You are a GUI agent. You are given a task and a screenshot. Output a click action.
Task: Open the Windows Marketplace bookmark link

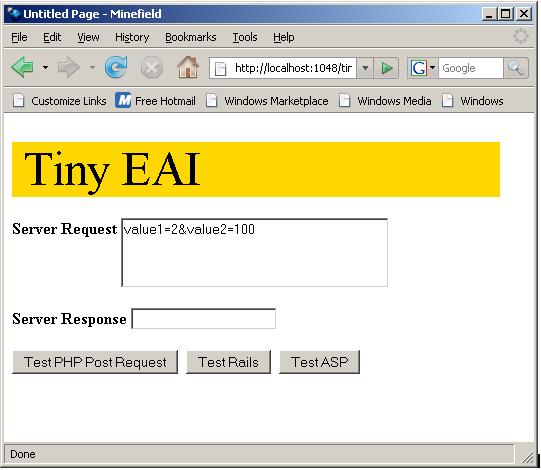point(267,101)
